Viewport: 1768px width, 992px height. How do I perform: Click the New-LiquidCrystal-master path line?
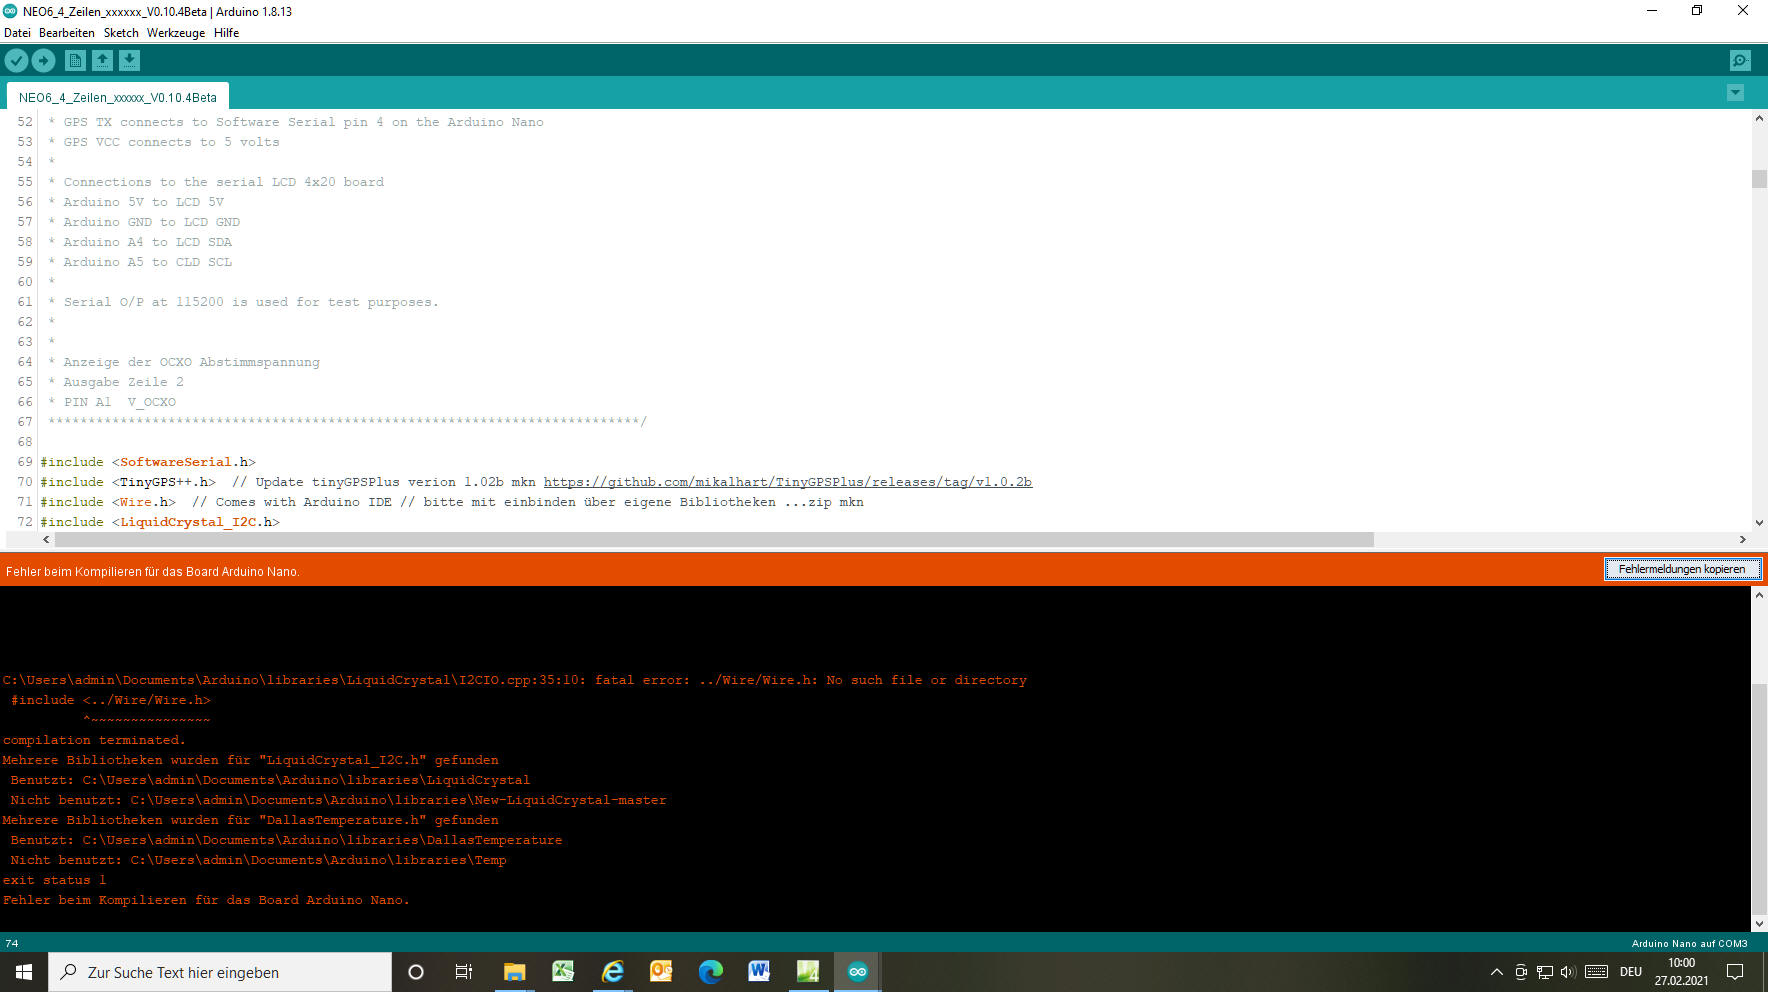point(338,800)
